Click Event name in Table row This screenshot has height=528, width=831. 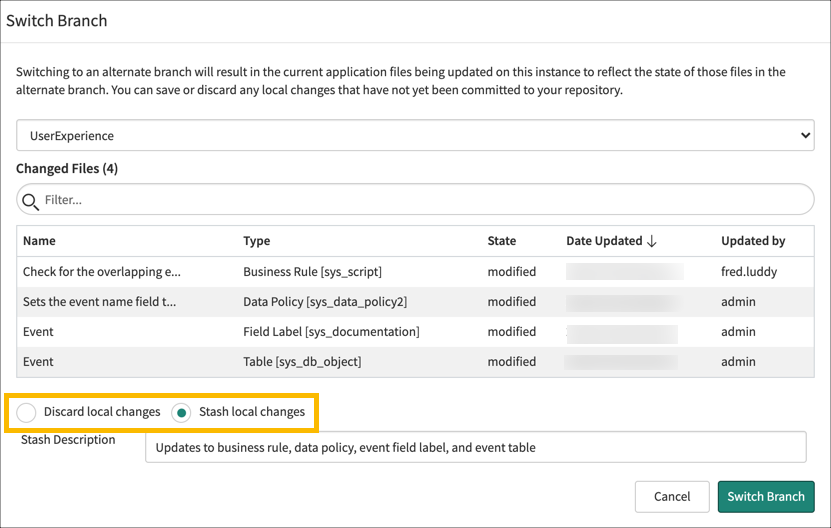[x=38, y=362]
